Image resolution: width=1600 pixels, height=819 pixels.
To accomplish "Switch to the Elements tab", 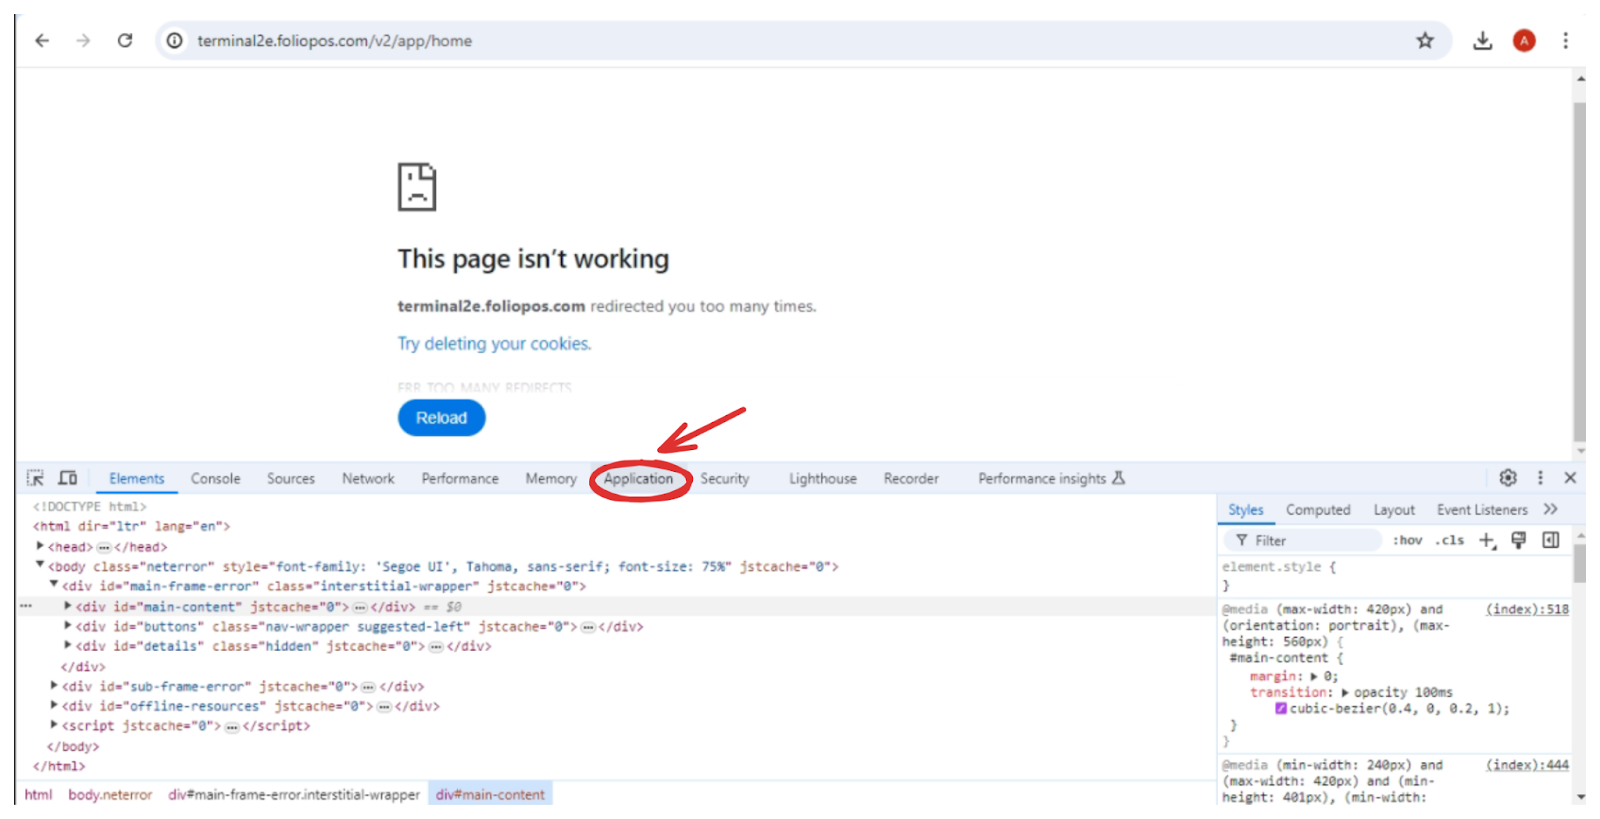I will [x=137, y=479].
